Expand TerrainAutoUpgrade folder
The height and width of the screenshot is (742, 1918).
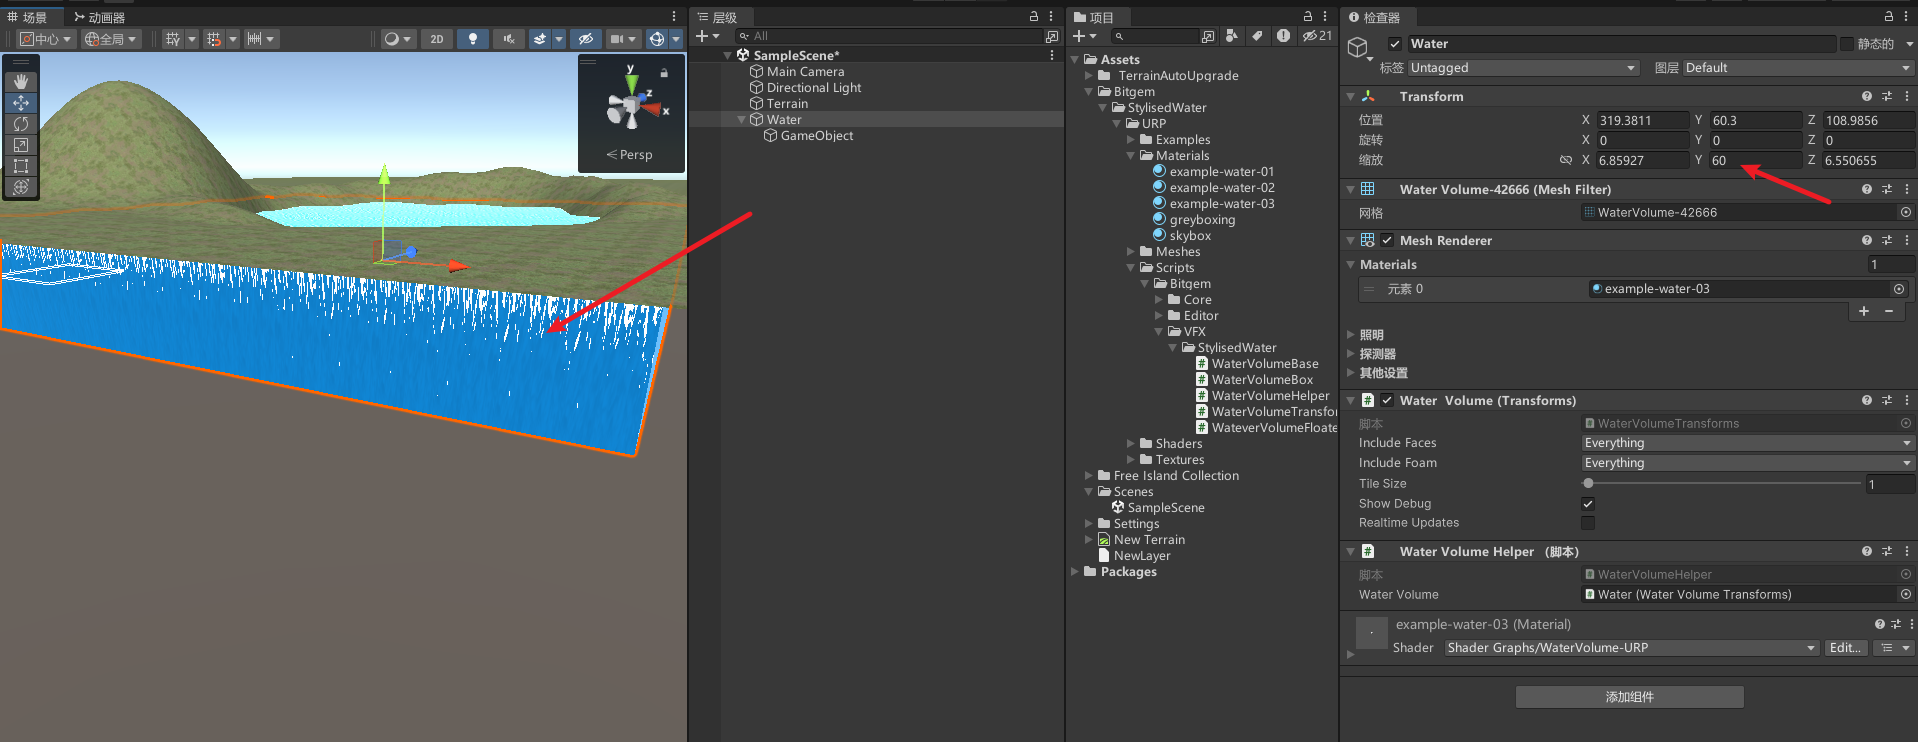1089,76
